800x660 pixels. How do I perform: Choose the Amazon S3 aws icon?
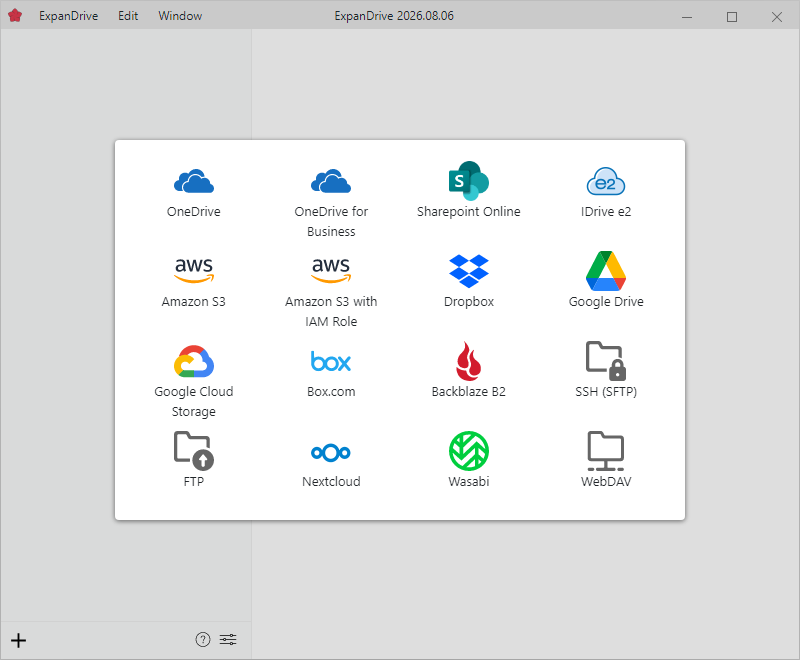[194, 271]
